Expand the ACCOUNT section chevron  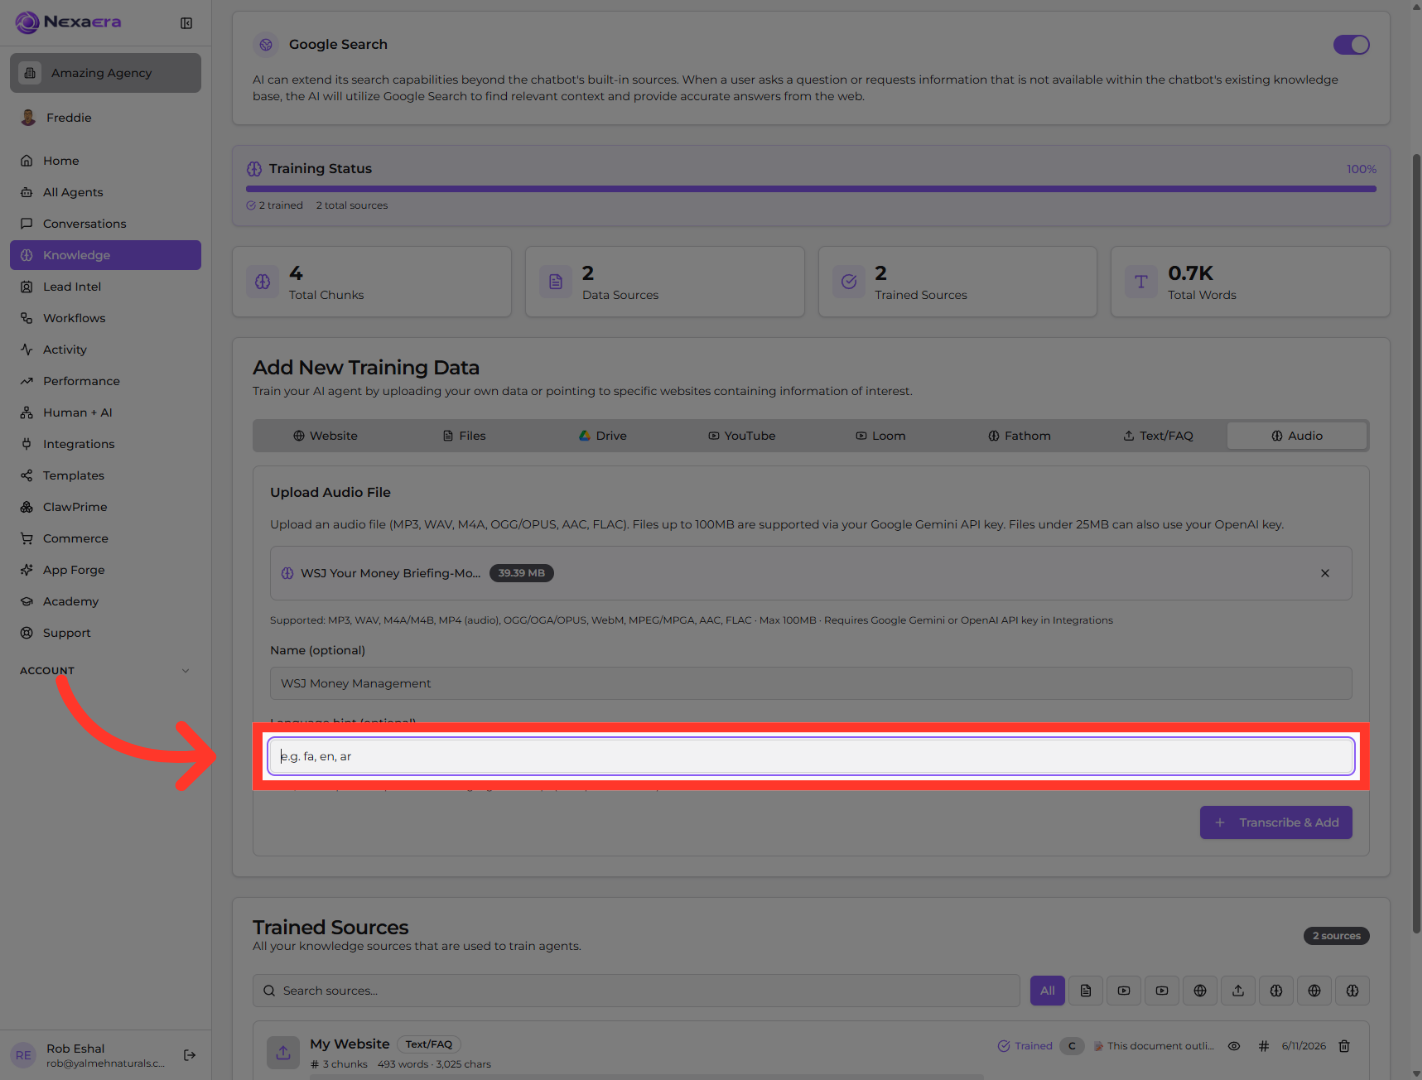click(x=185, y=671)
